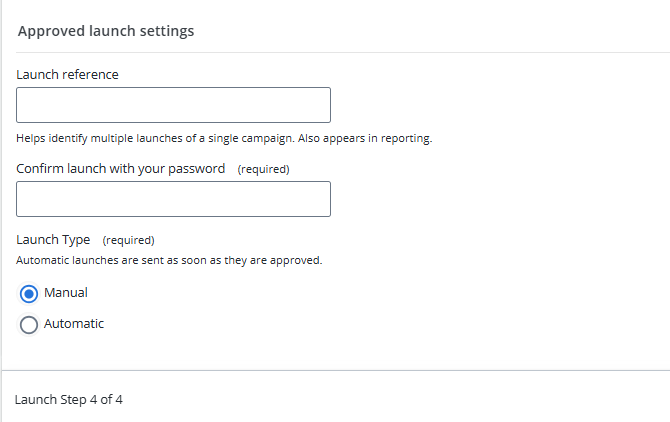The image size is (670, 422).
Task: Click the "Launch Type" label
Action: [x=53, y=240]
